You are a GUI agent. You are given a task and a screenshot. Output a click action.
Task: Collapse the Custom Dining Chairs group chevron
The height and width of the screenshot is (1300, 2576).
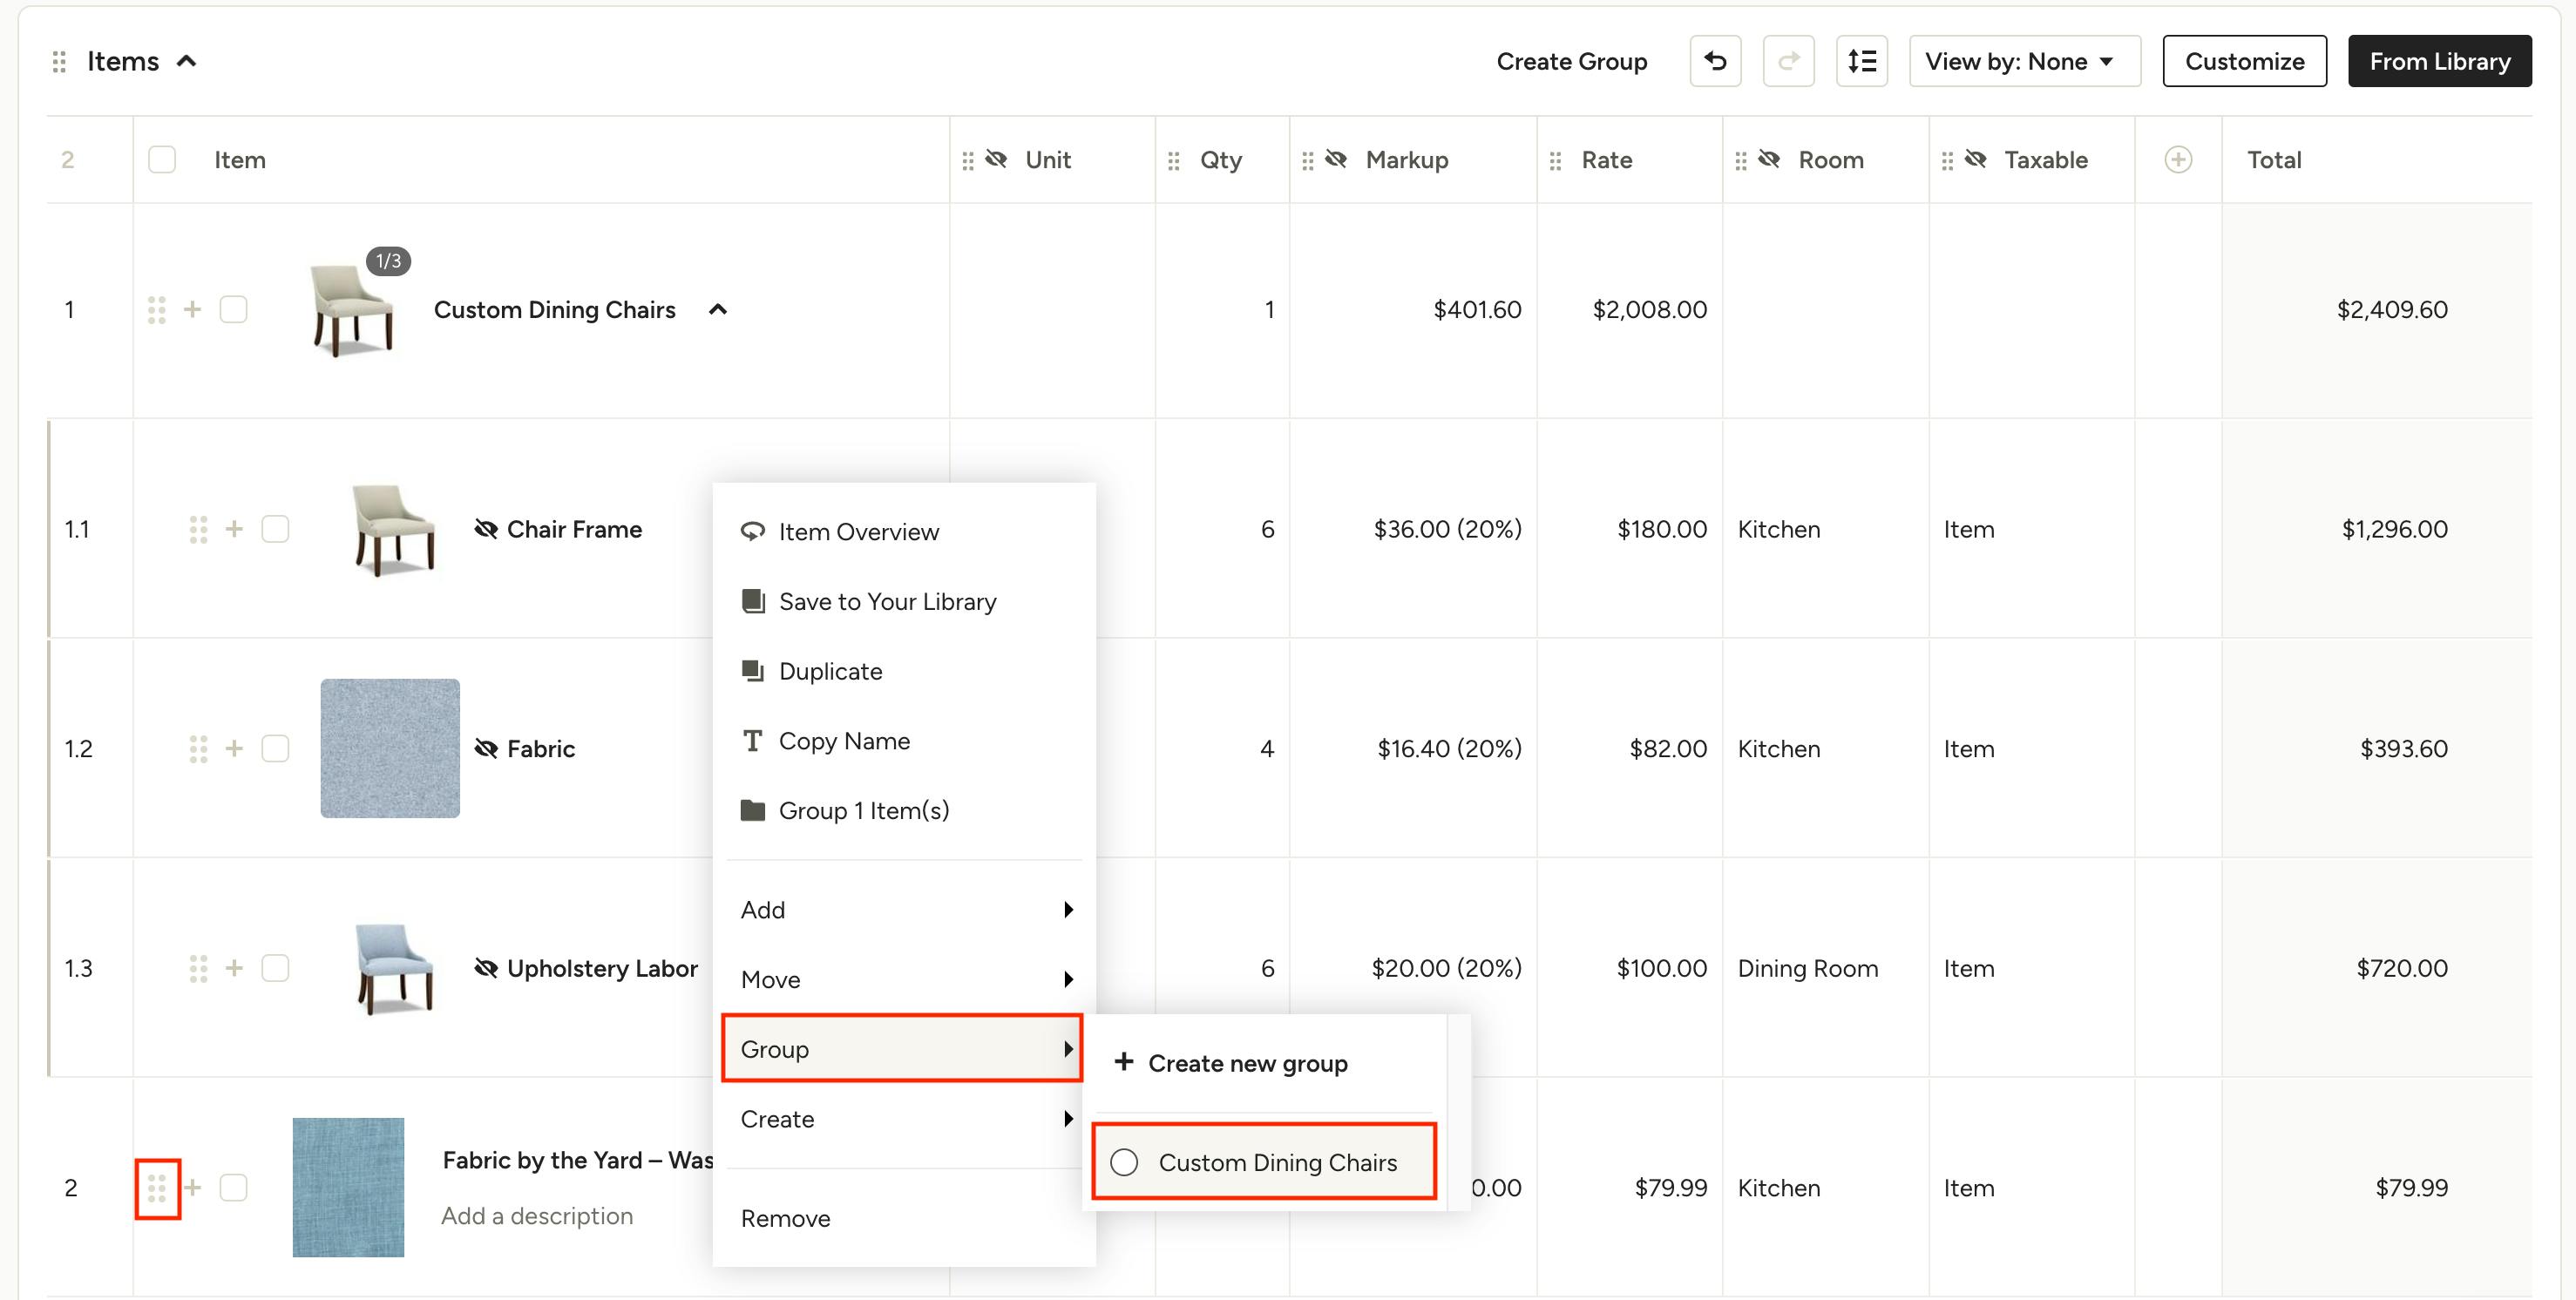pyautogui.click(x=717, y=310)
